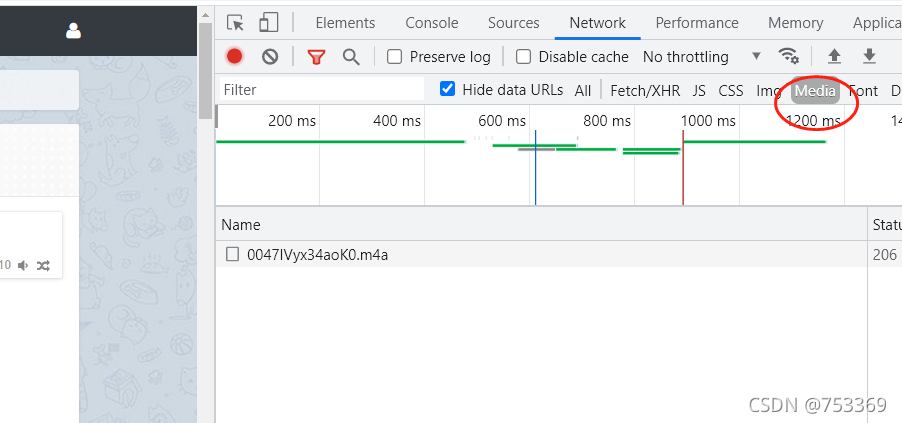Mute audio via speaker icon

click(x=23, y=265)
